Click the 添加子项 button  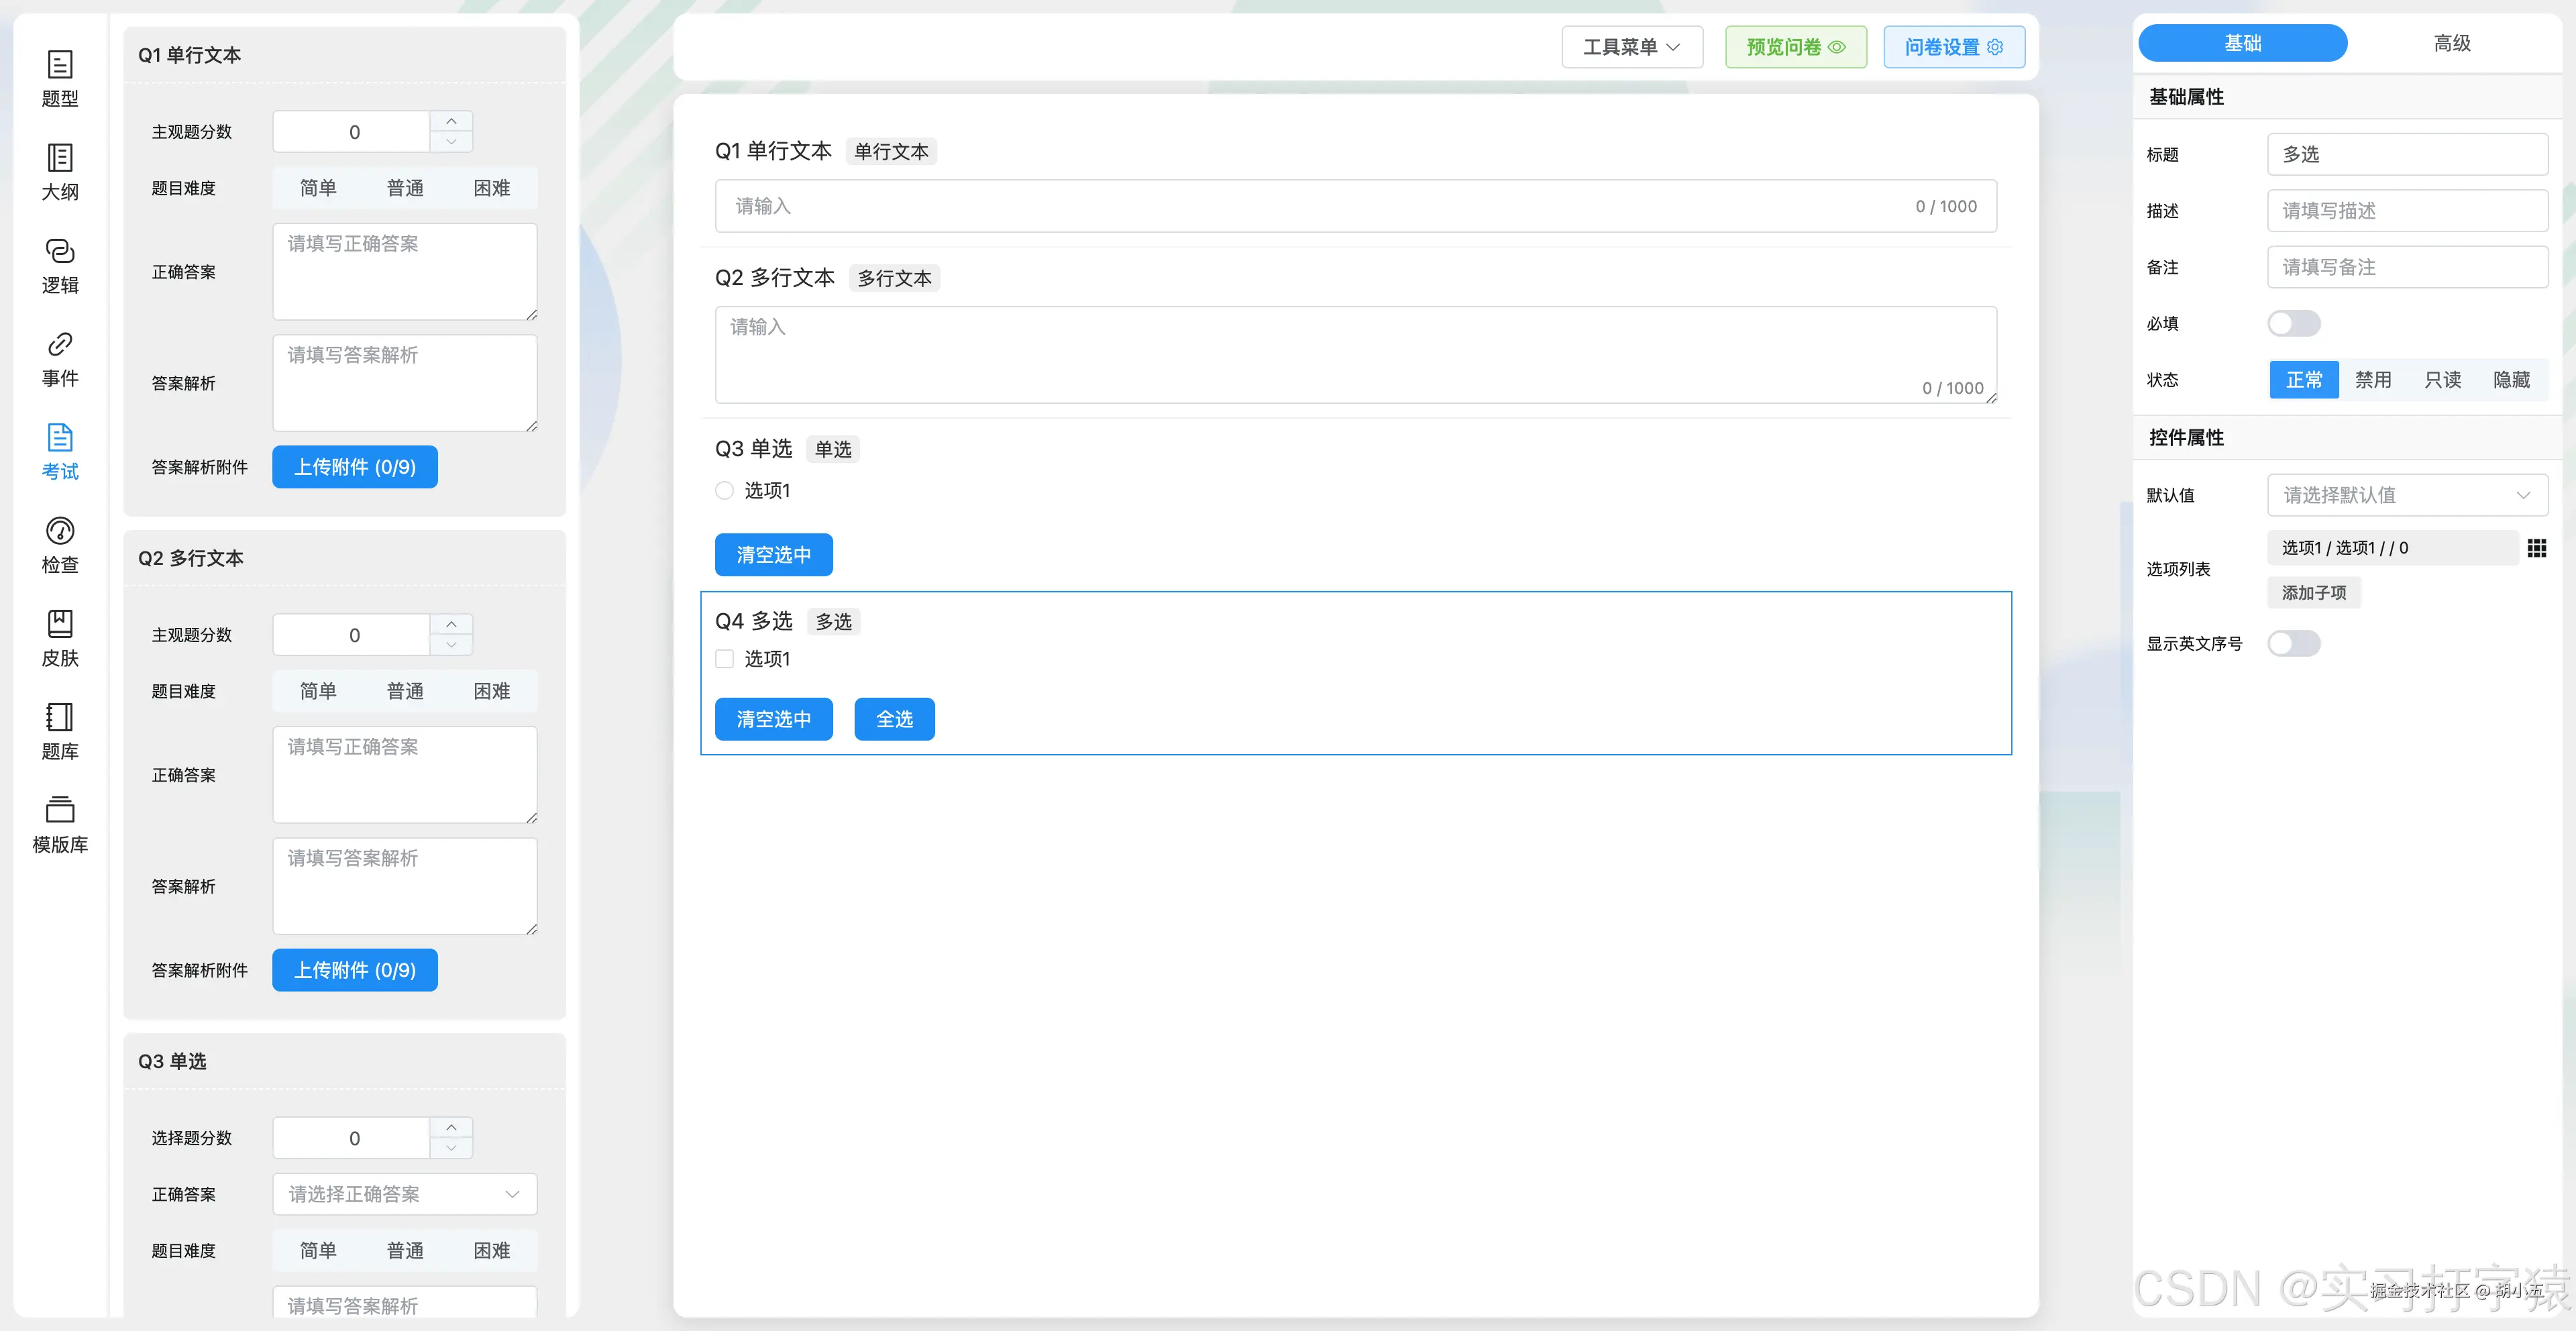2313,592
